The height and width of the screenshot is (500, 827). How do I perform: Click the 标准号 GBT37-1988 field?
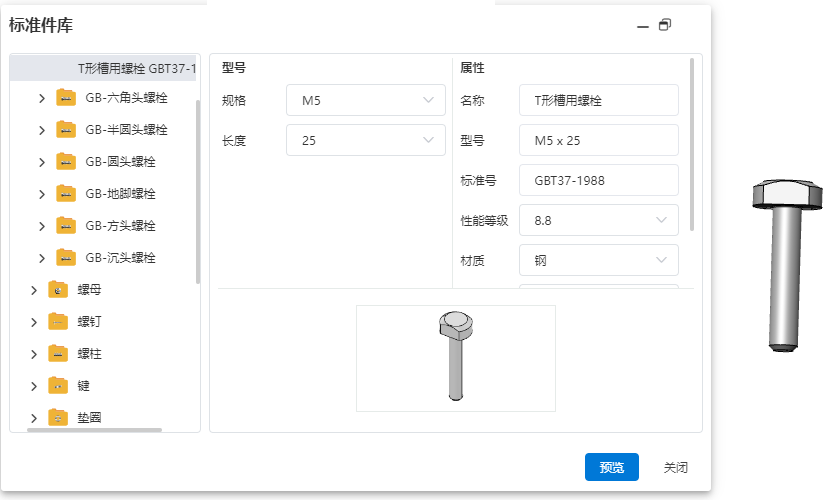pos(599,180)
